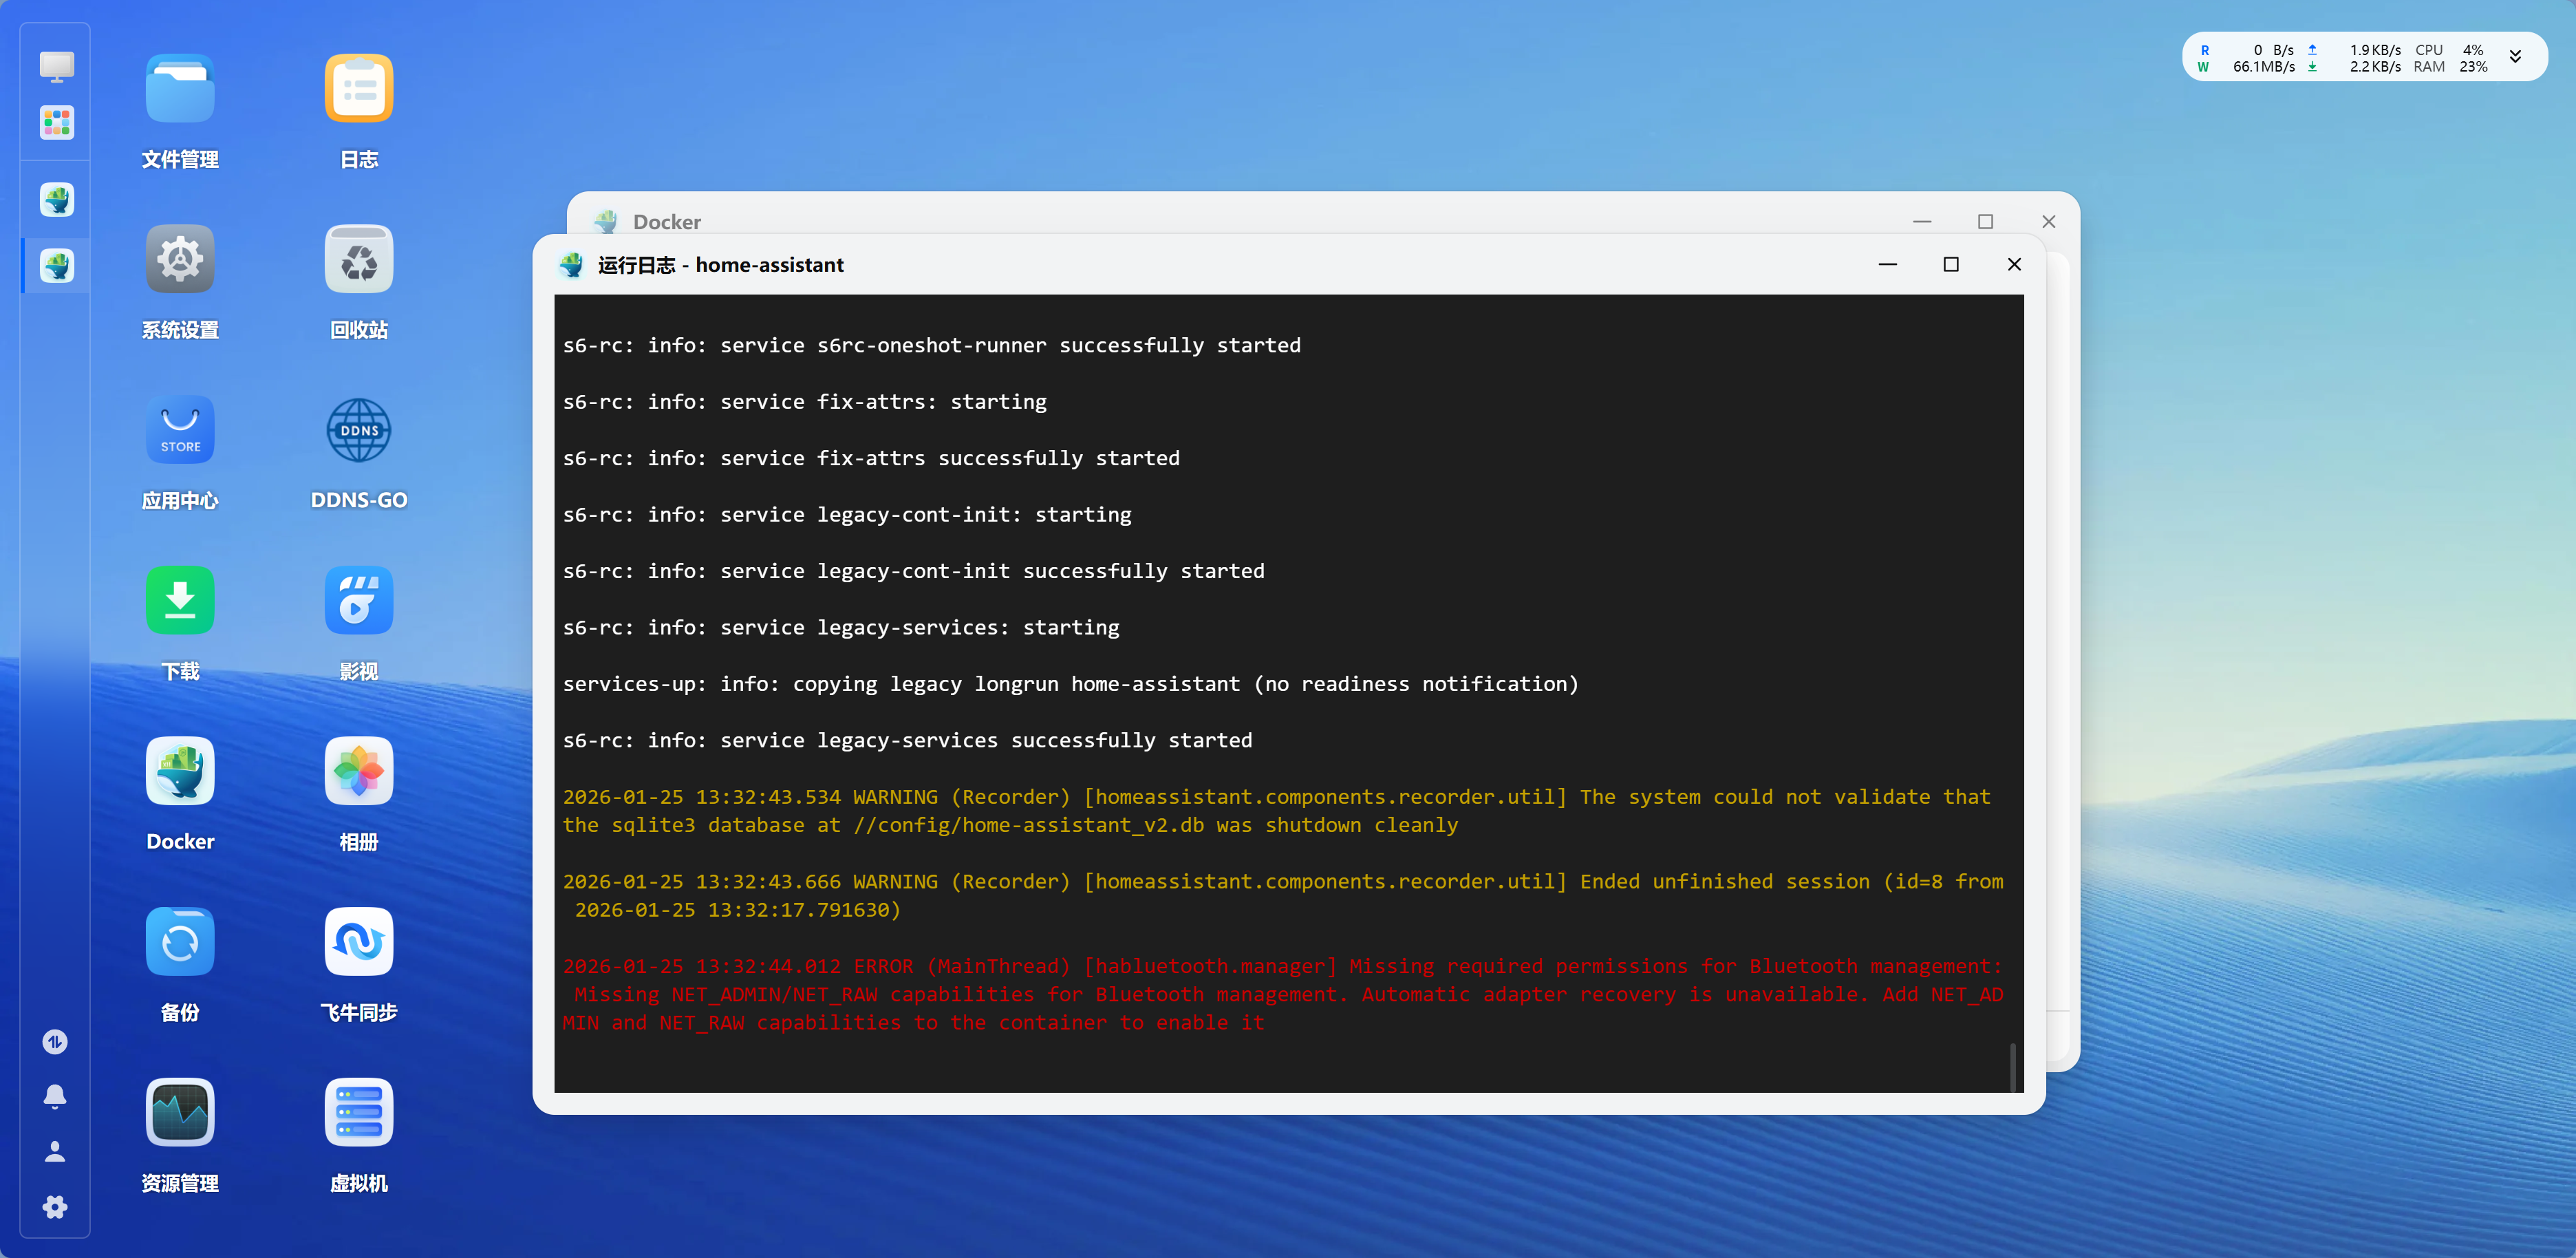Screen dimensions: 2576x1258
Task: Launch the DDNS-GO desktop app
Action: click(358, 430)
